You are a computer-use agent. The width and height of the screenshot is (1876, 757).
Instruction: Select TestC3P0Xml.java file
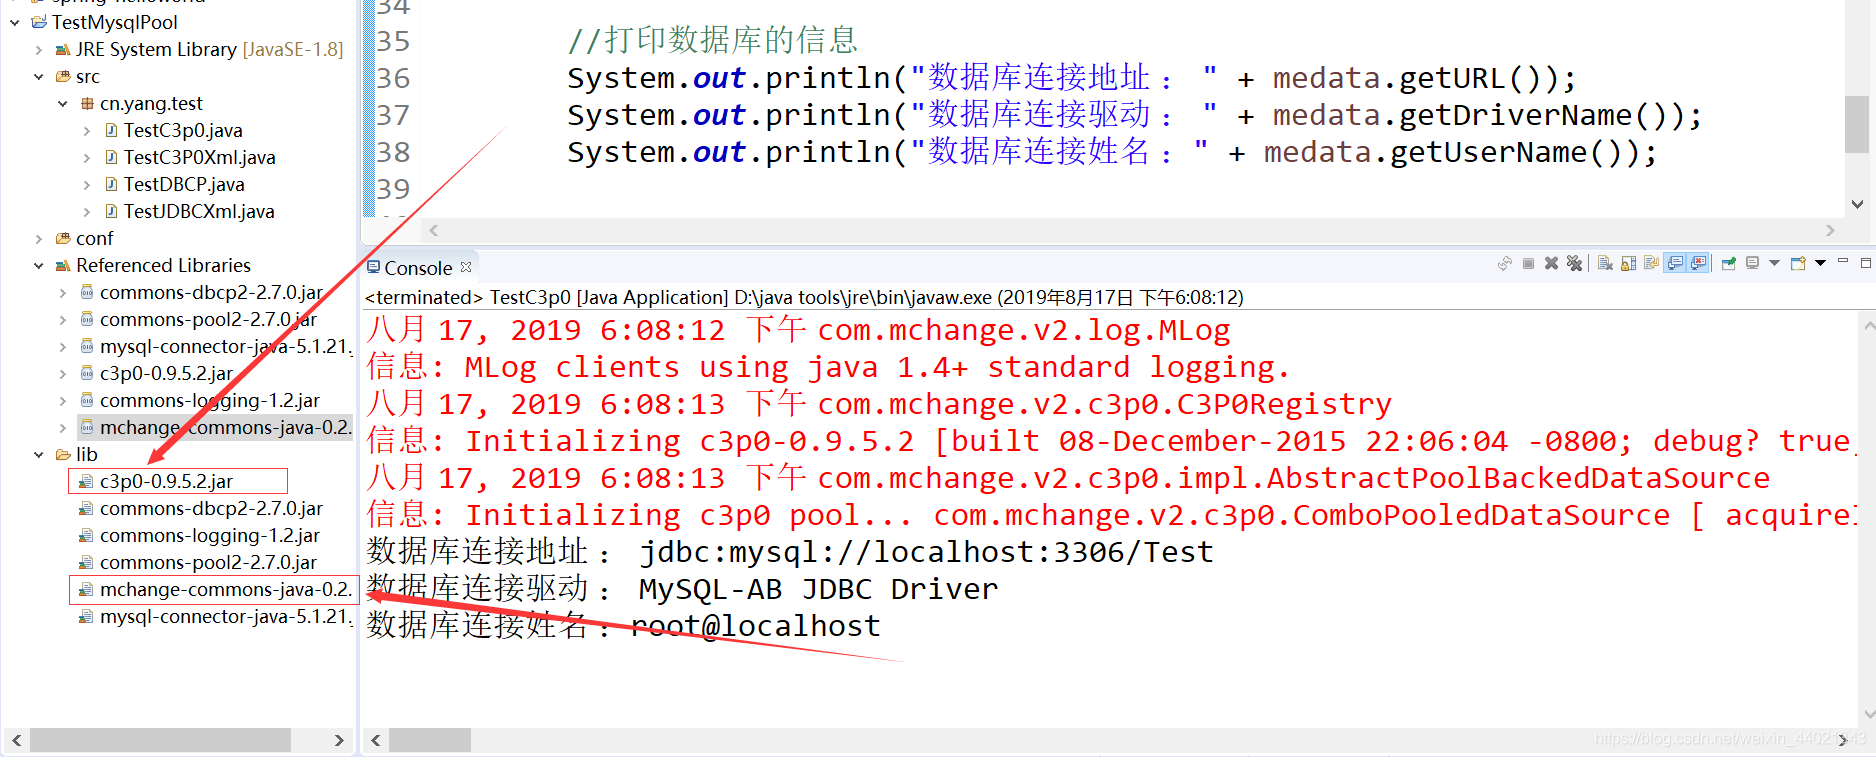[199, 157]
